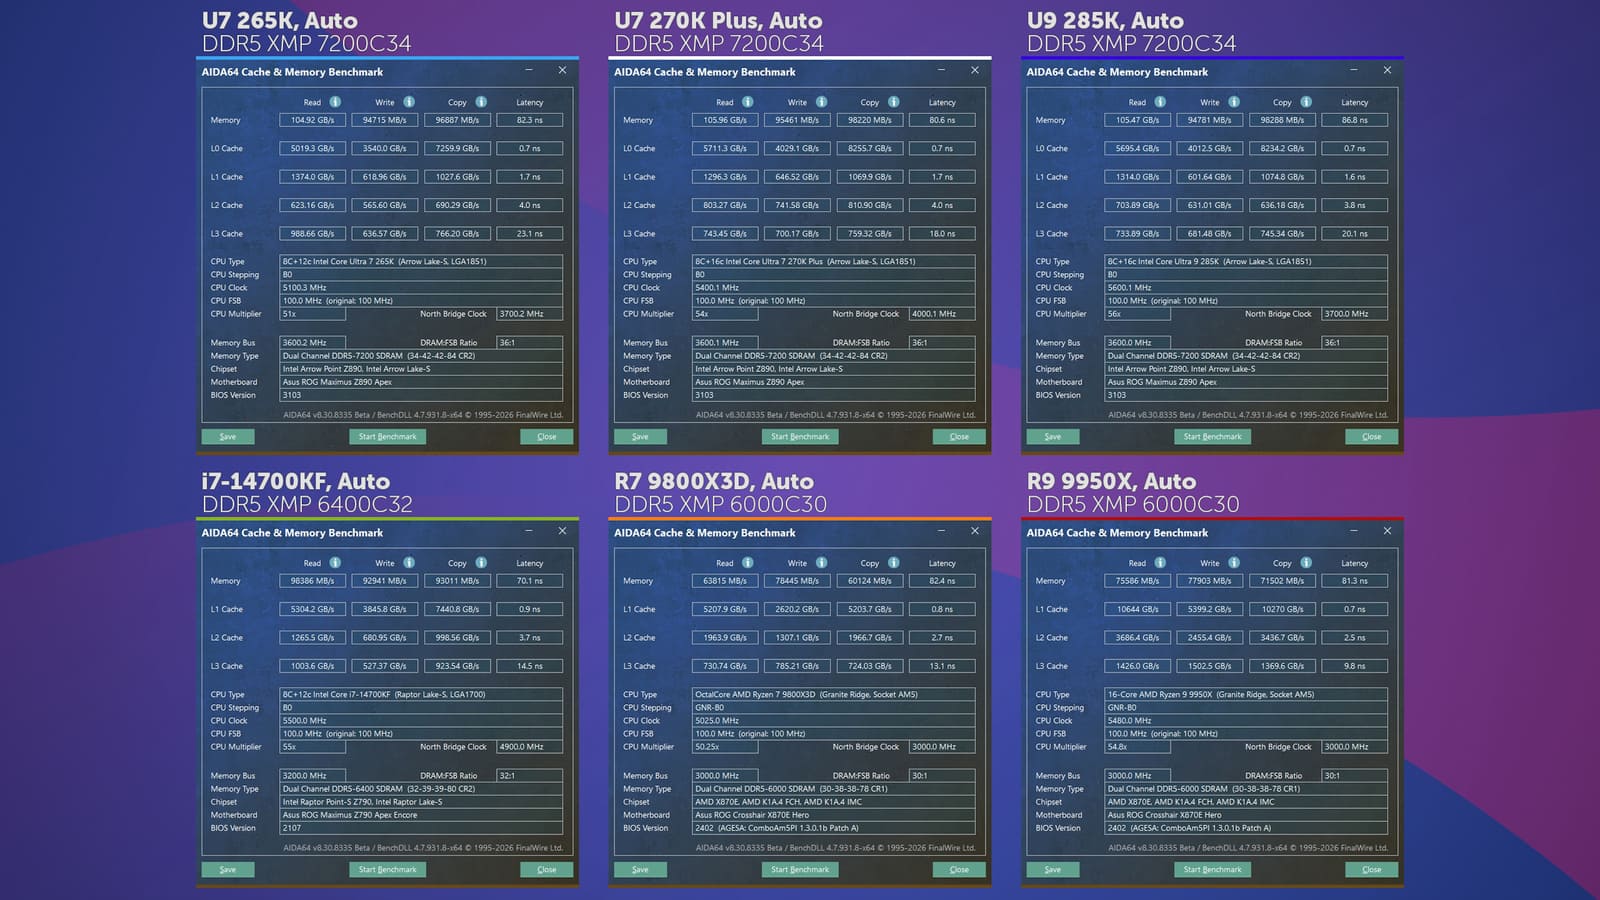Click Motherboard field Asus ROG Maximus Z790 Apex Encore
This screenshot has width=1600, height=900.
[421, 815]
